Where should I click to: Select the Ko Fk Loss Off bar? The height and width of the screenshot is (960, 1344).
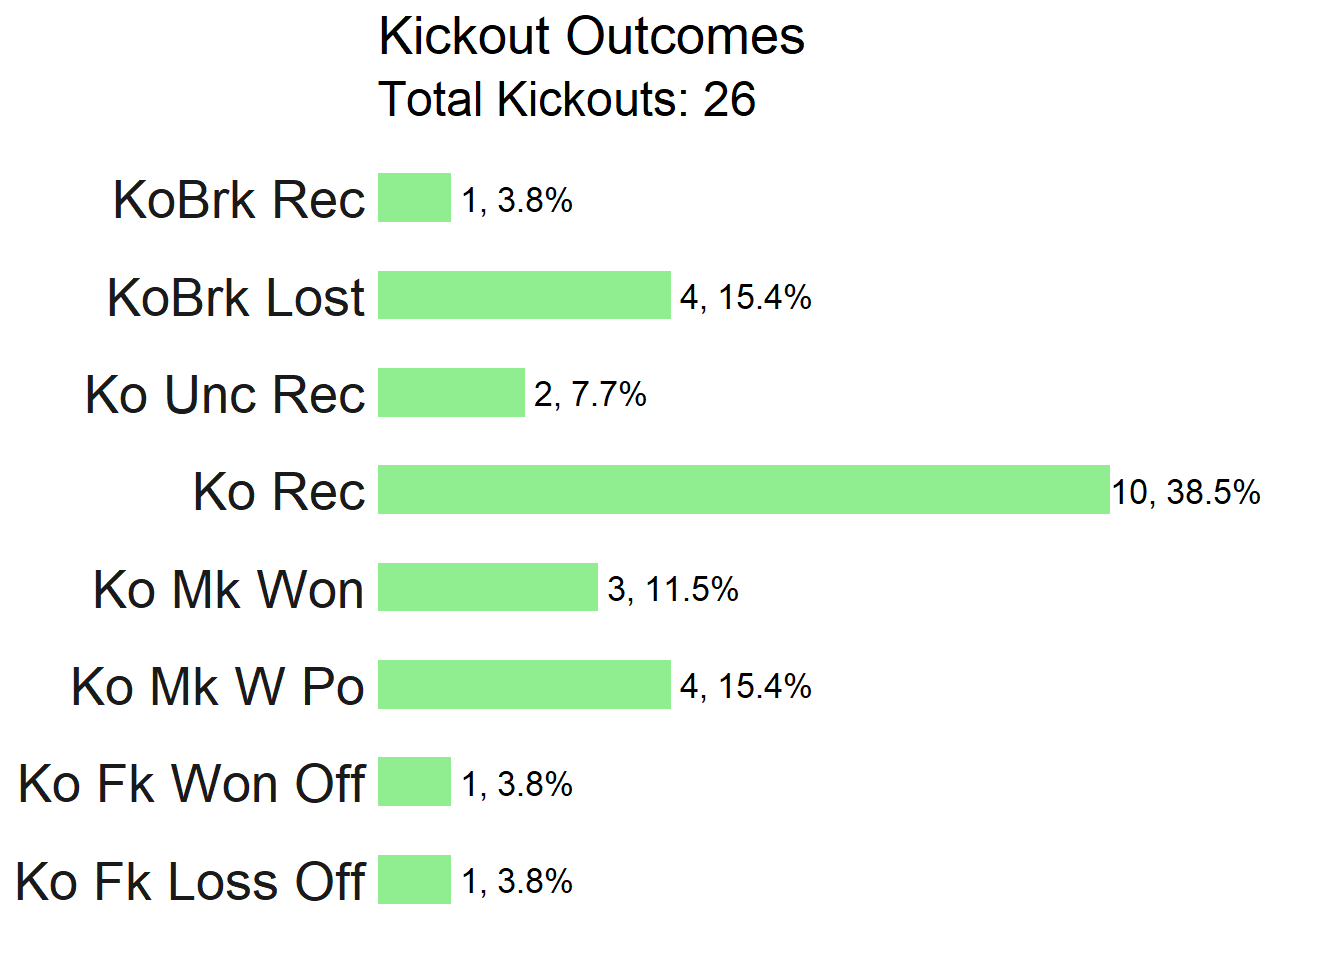click(414, 880)
